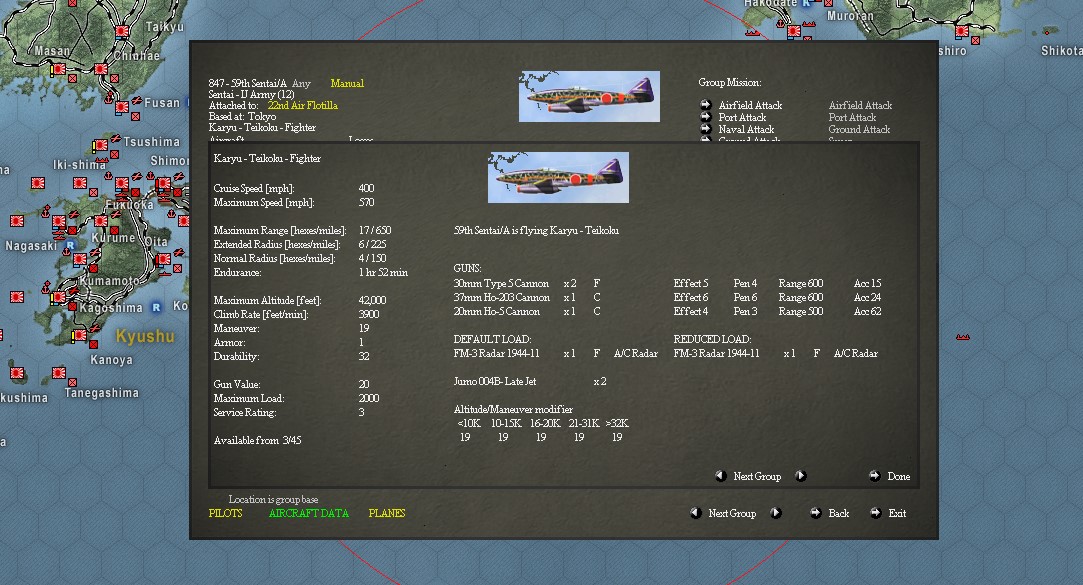Viewport: 1083px width, 585px height.
Task: Open the PLANES tab
Action: point(387,513)
